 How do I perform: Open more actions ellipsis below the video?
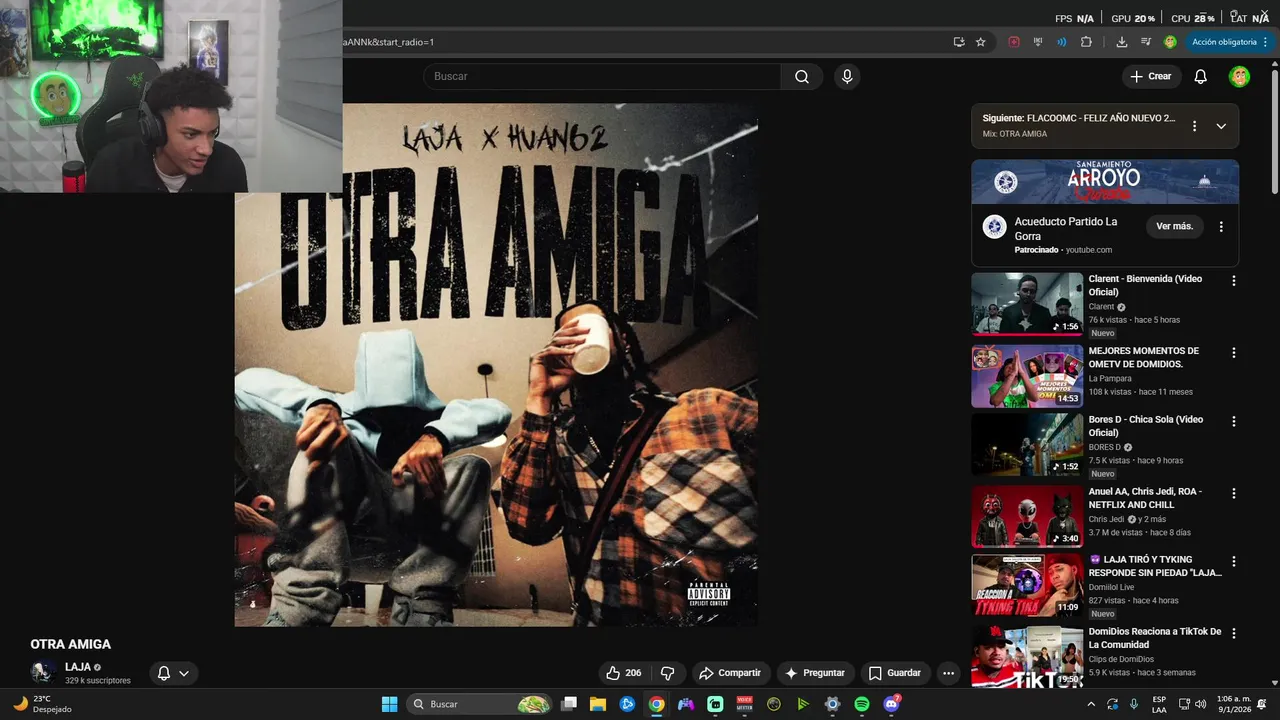tap(949, 673)
